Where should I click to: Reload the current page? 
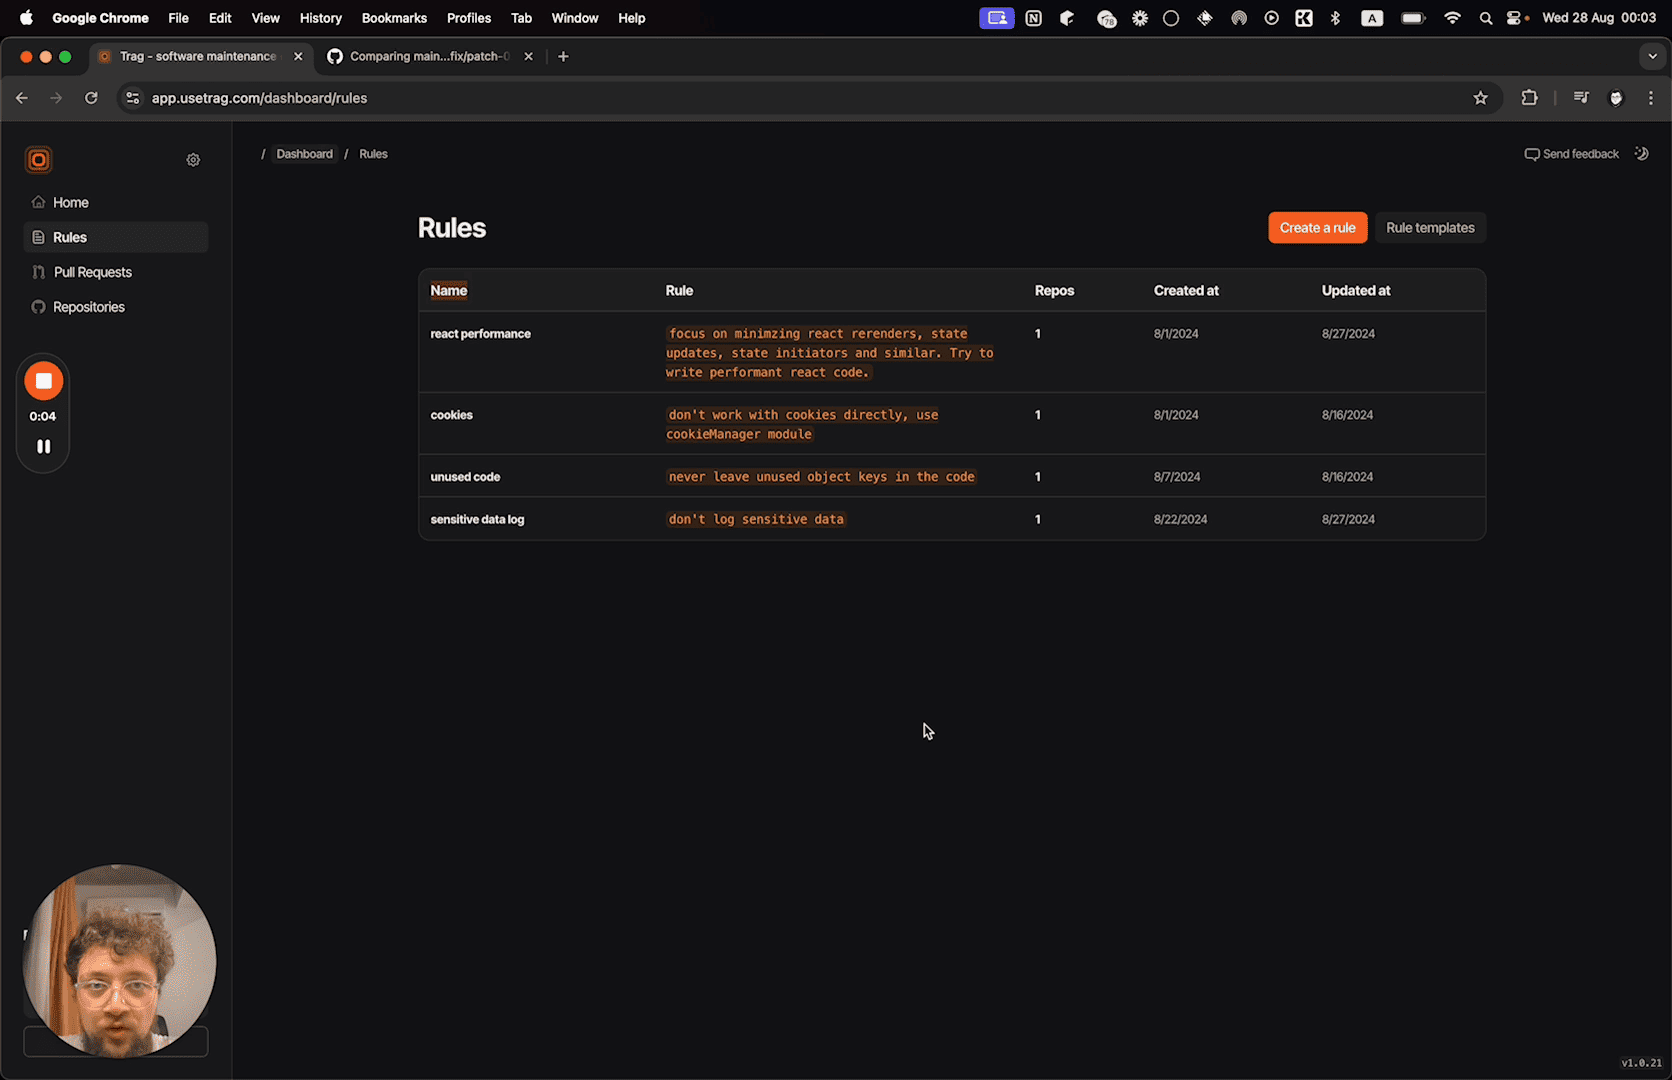(x=91, y=98)
